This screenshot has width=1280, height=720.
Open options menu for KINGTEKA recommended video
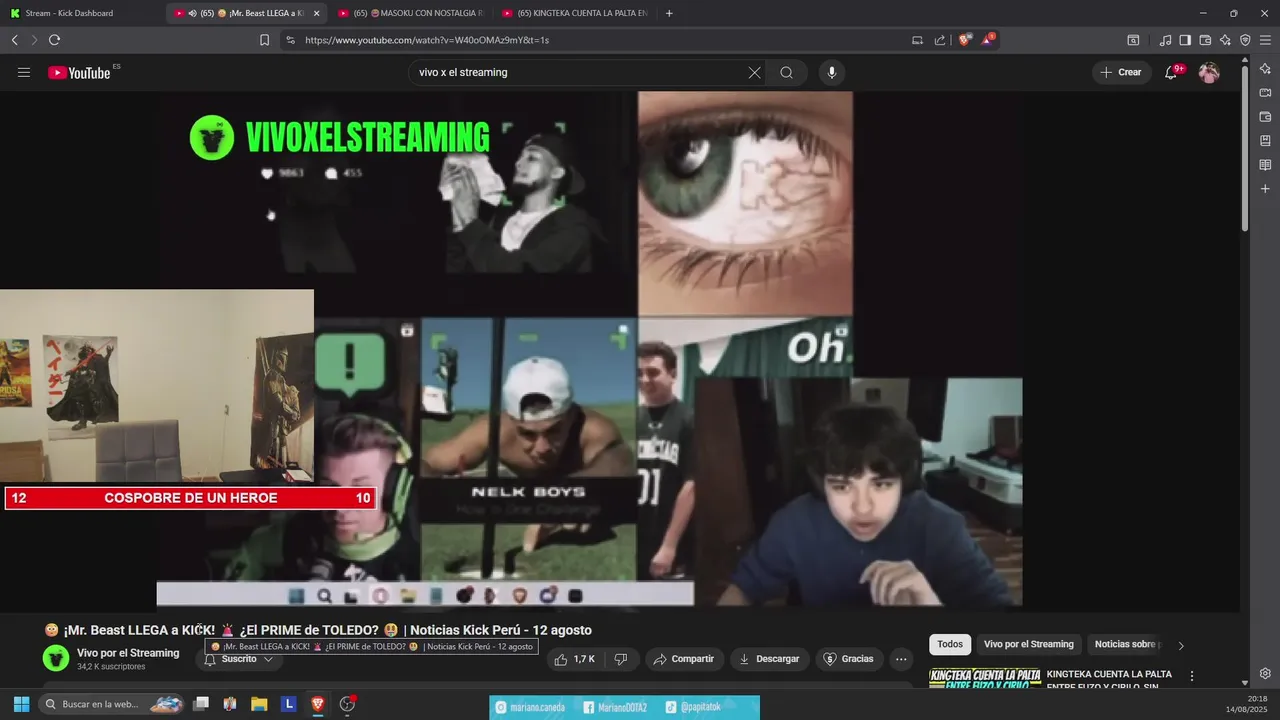[1191, 676]
